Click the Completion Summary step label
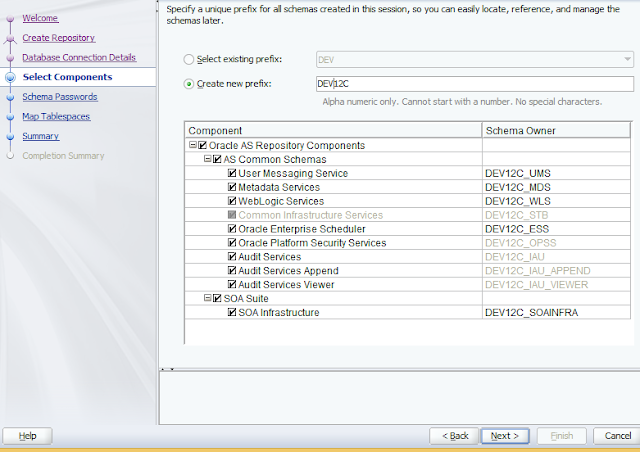This screenshot has height=452, width=640. pyautogui.click(x=63, y=156)
